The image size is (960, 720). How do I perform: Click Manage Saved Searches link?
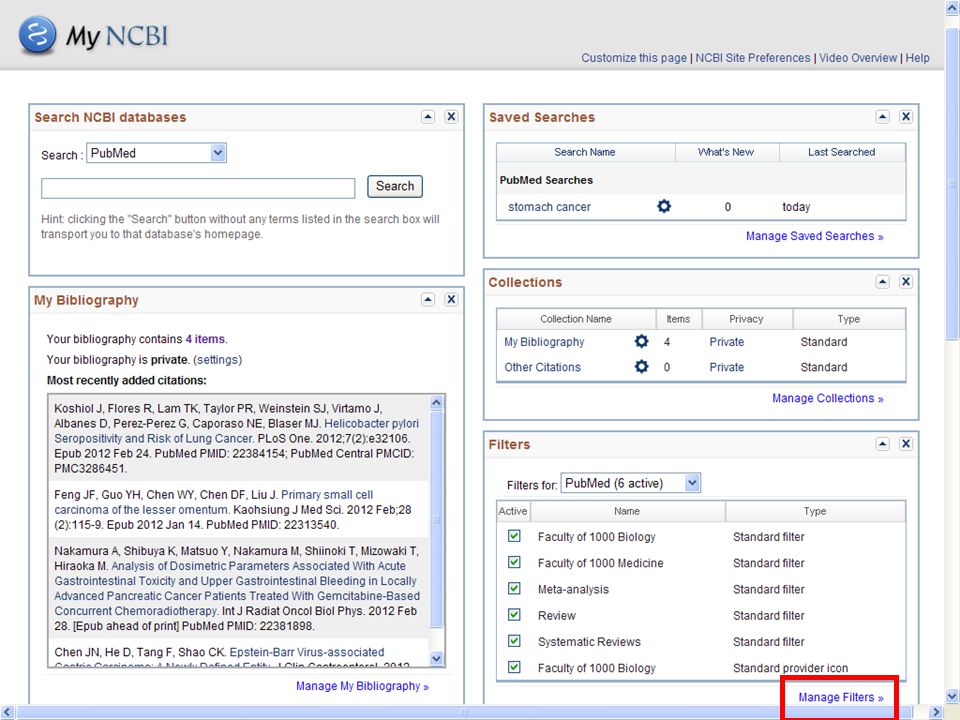tap(814, 236)
